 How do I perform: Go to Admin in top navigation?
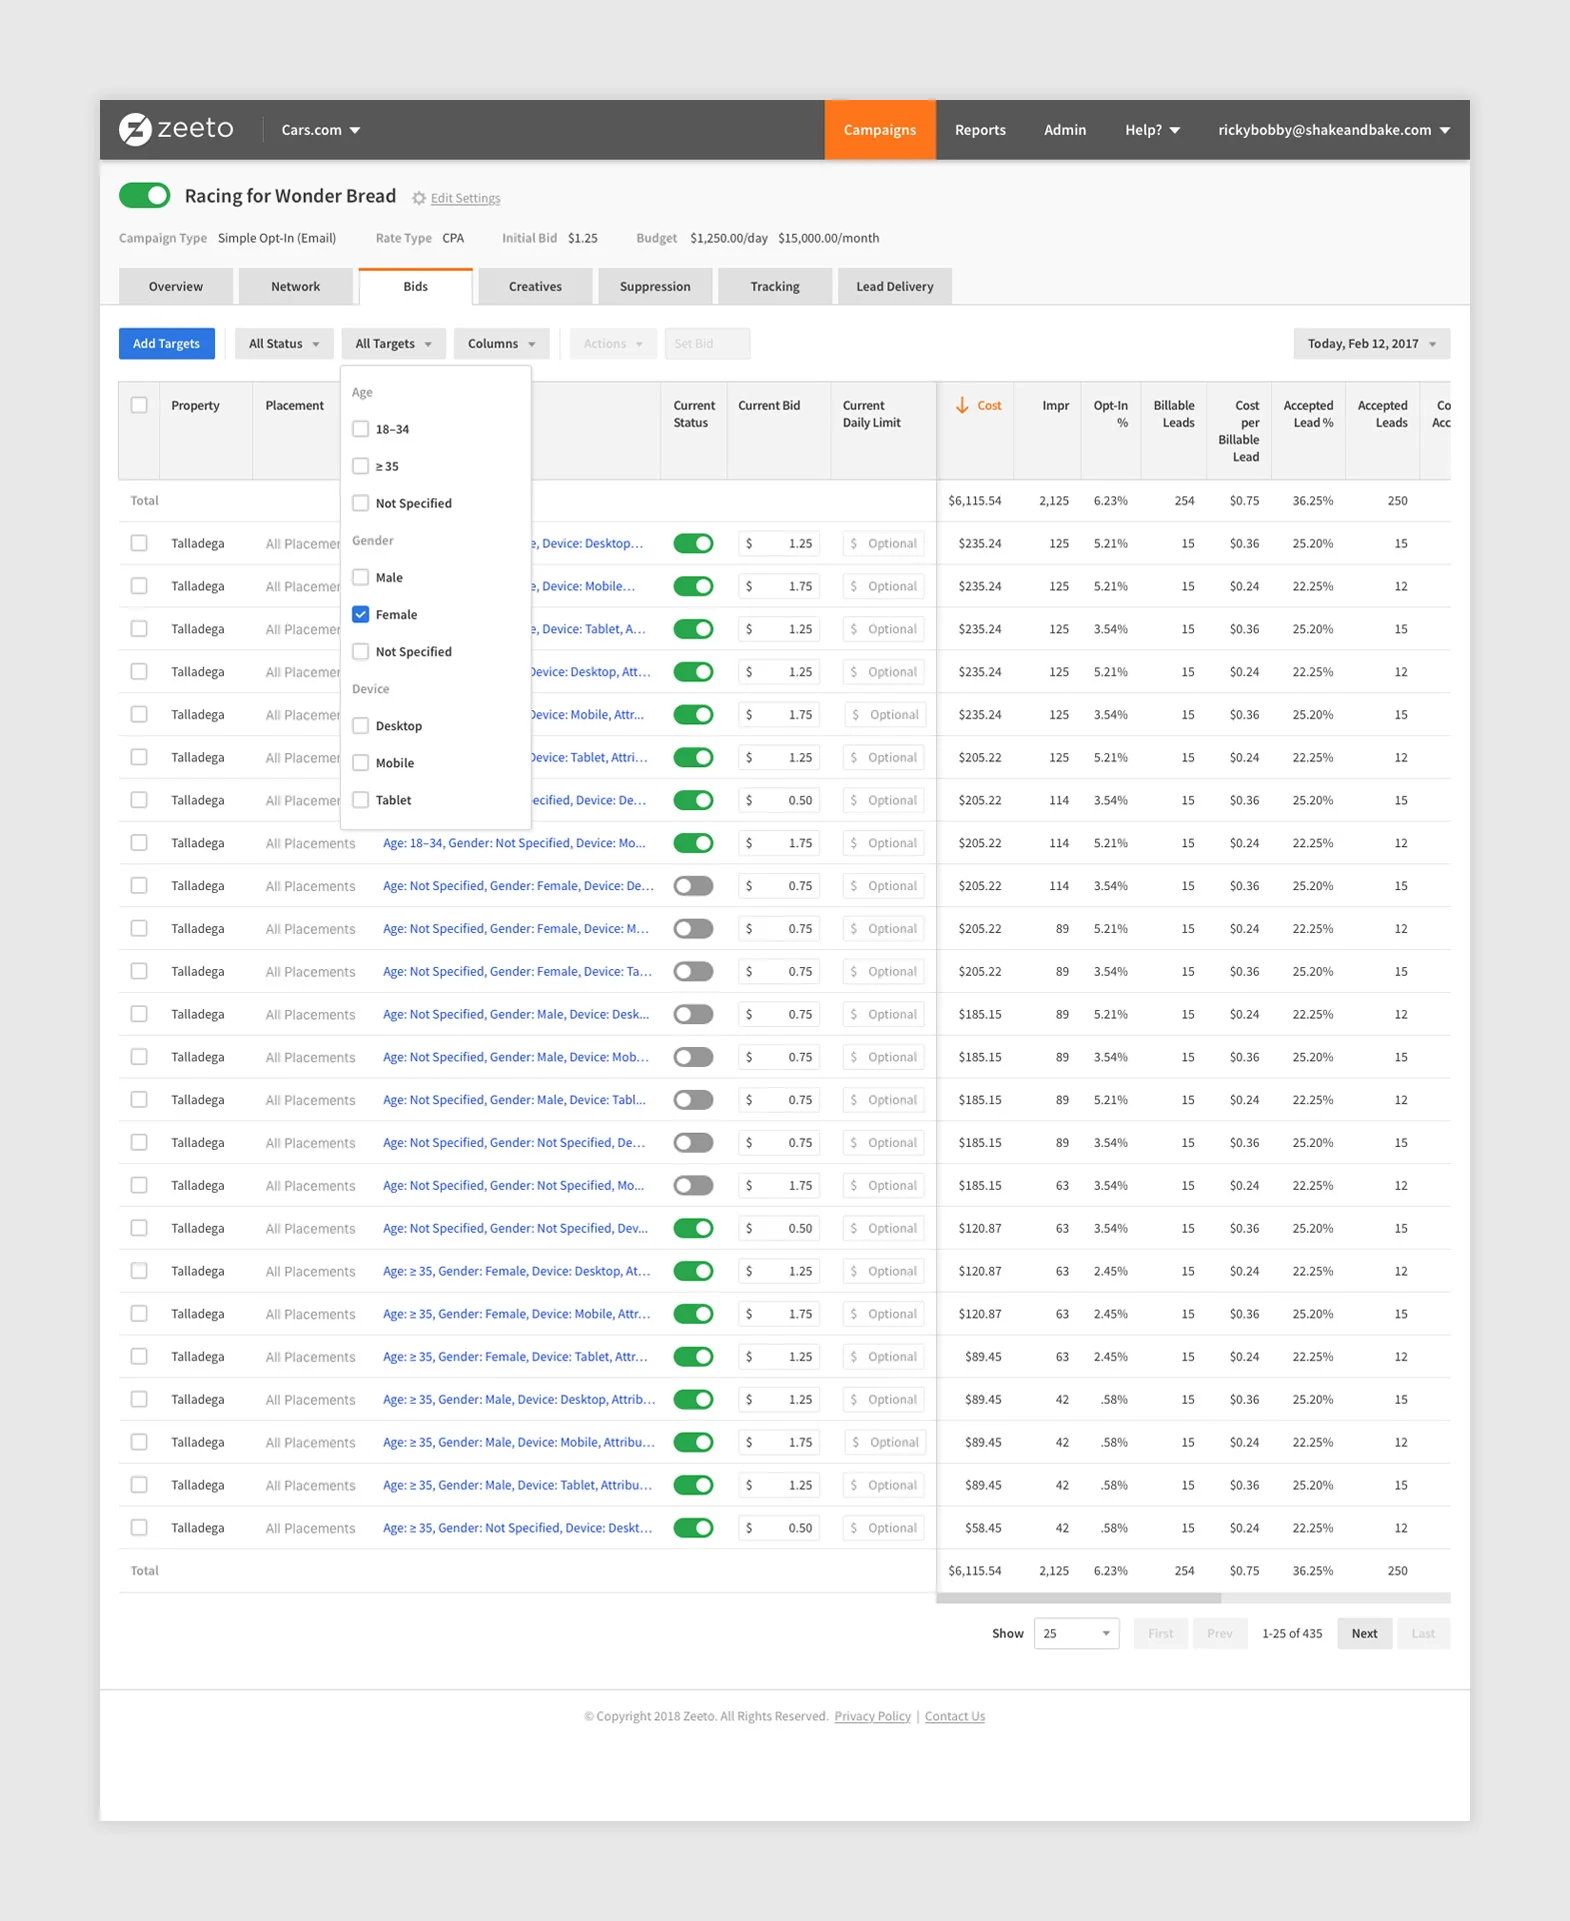click(1065, 130)
